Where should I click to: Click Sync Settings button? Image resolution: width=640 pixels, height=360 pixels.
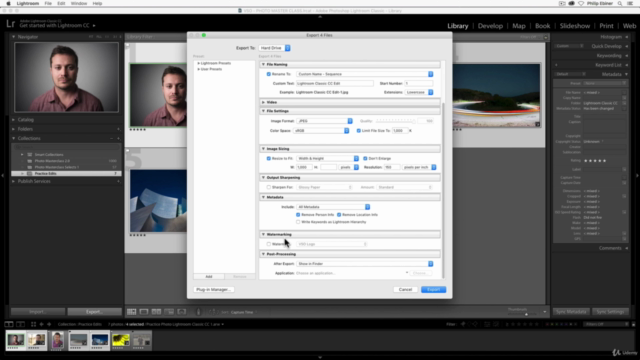pyautogui.click(x=610, y=312)
